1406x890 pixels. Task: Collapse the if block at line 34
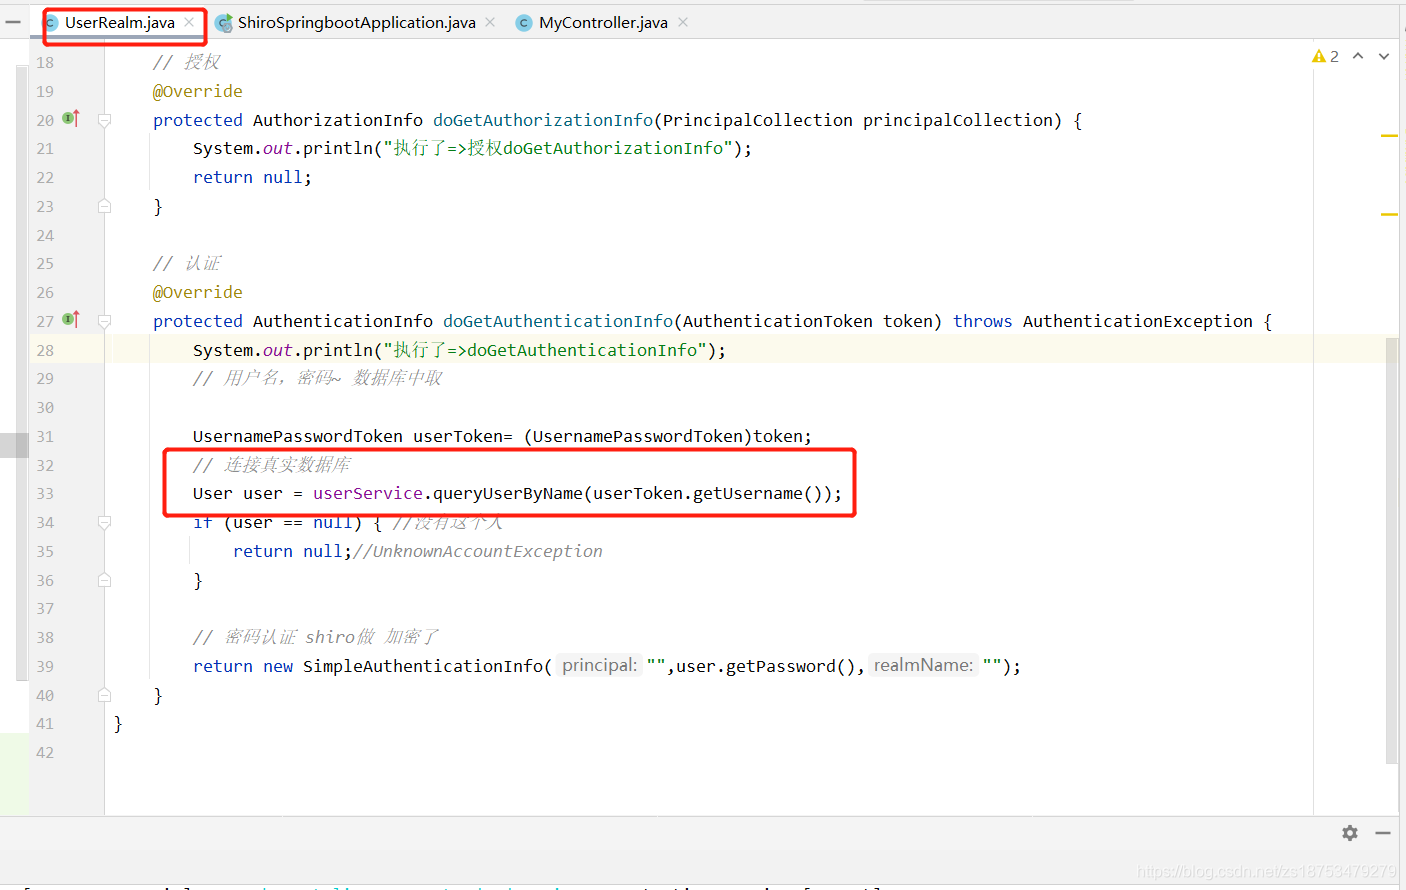(104, 522)
